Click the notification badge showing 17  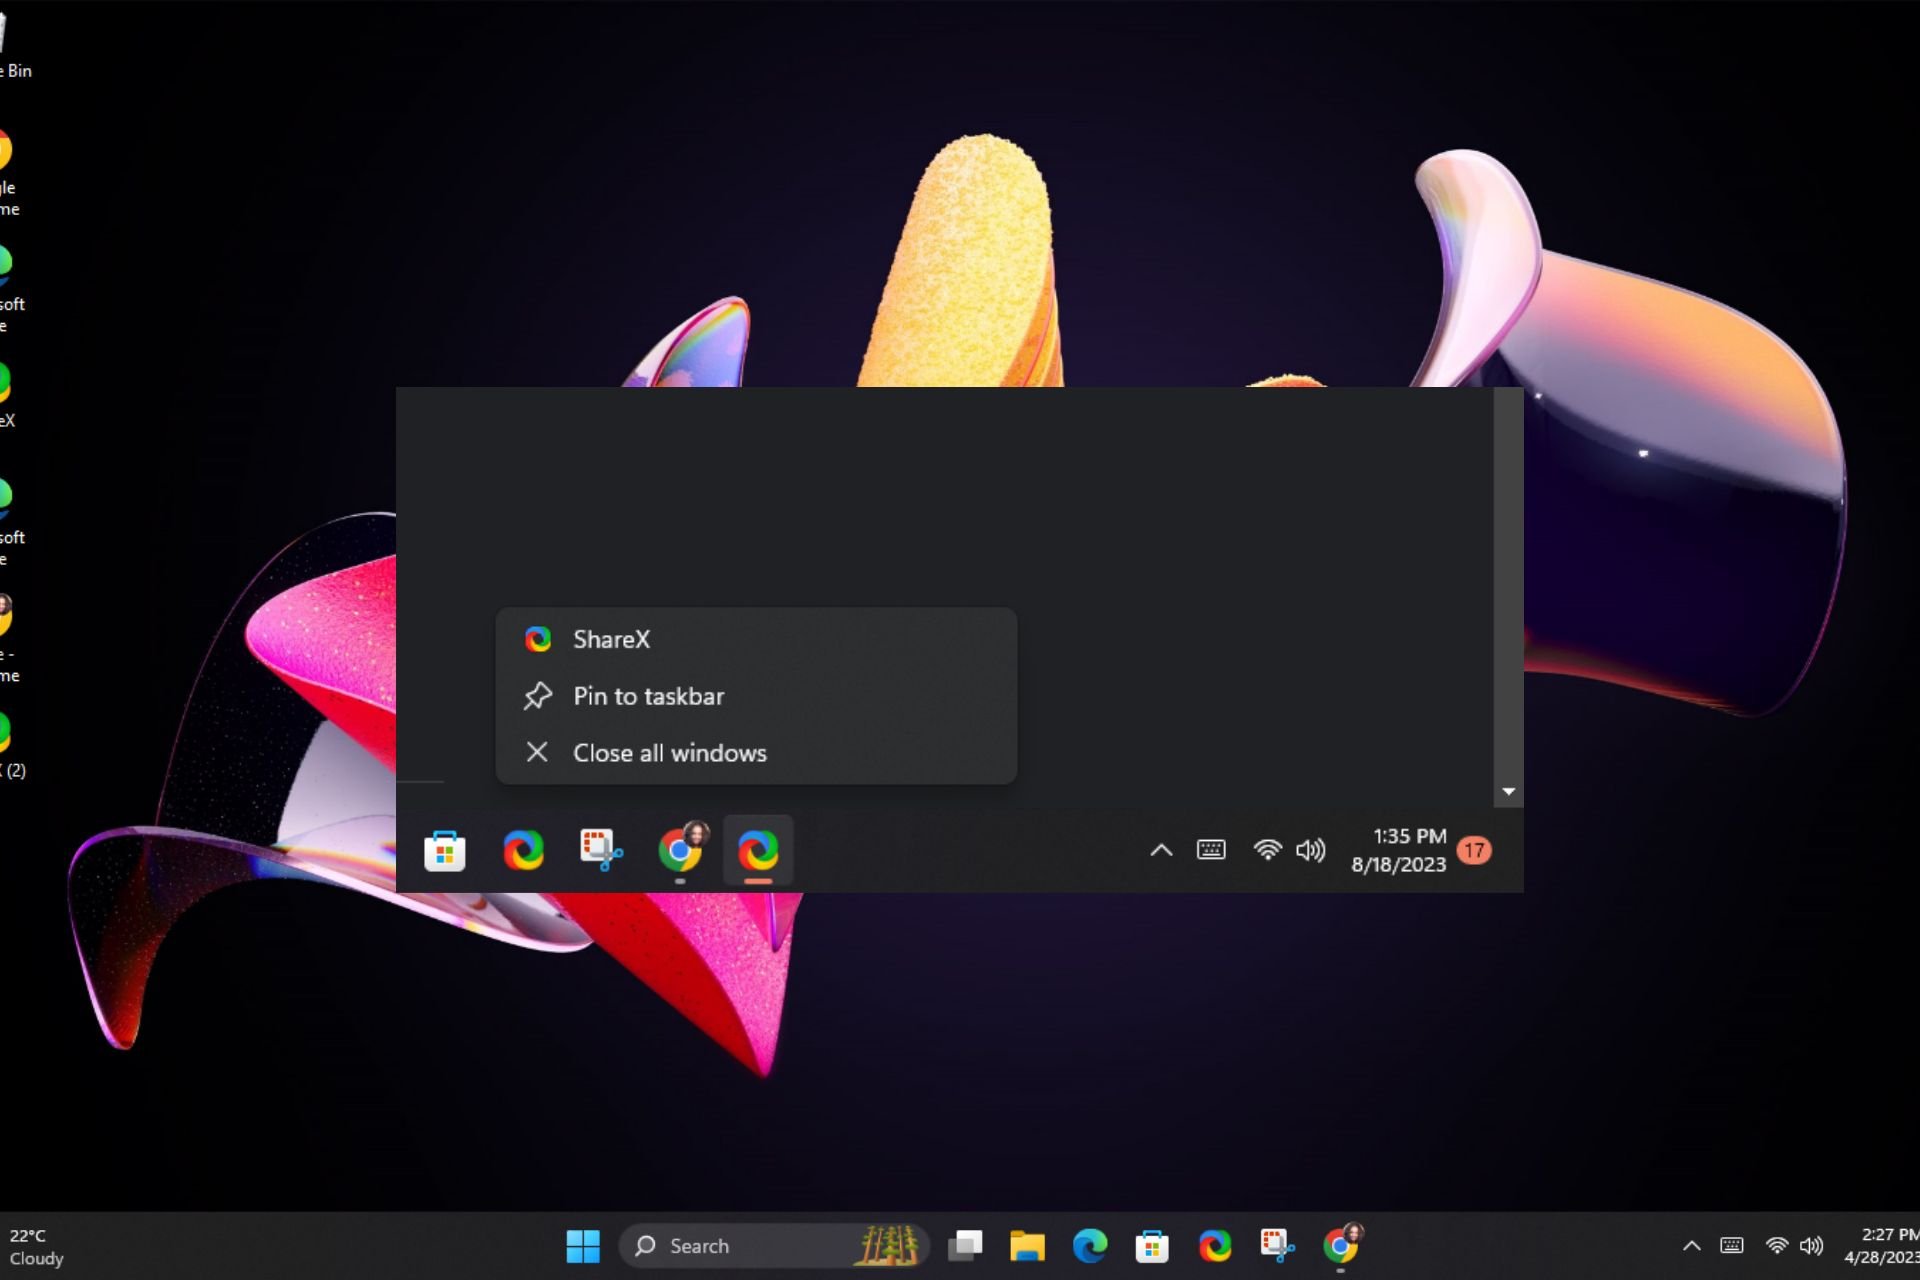[1474, 849]
